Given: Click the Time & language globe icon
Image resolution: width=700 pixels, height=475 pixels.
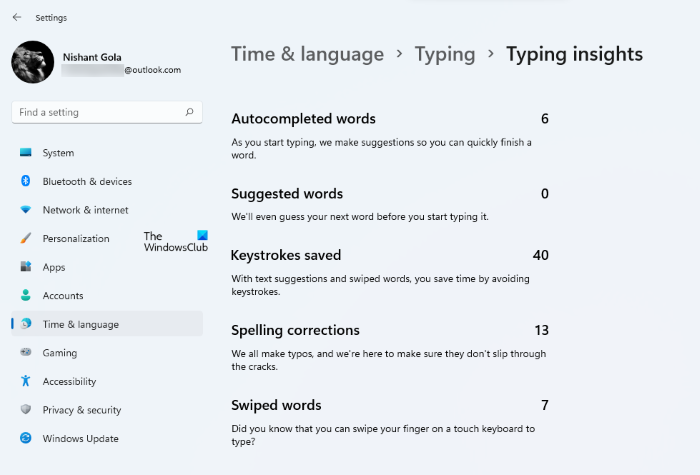Looking at the screenshot, I should 26,324.
